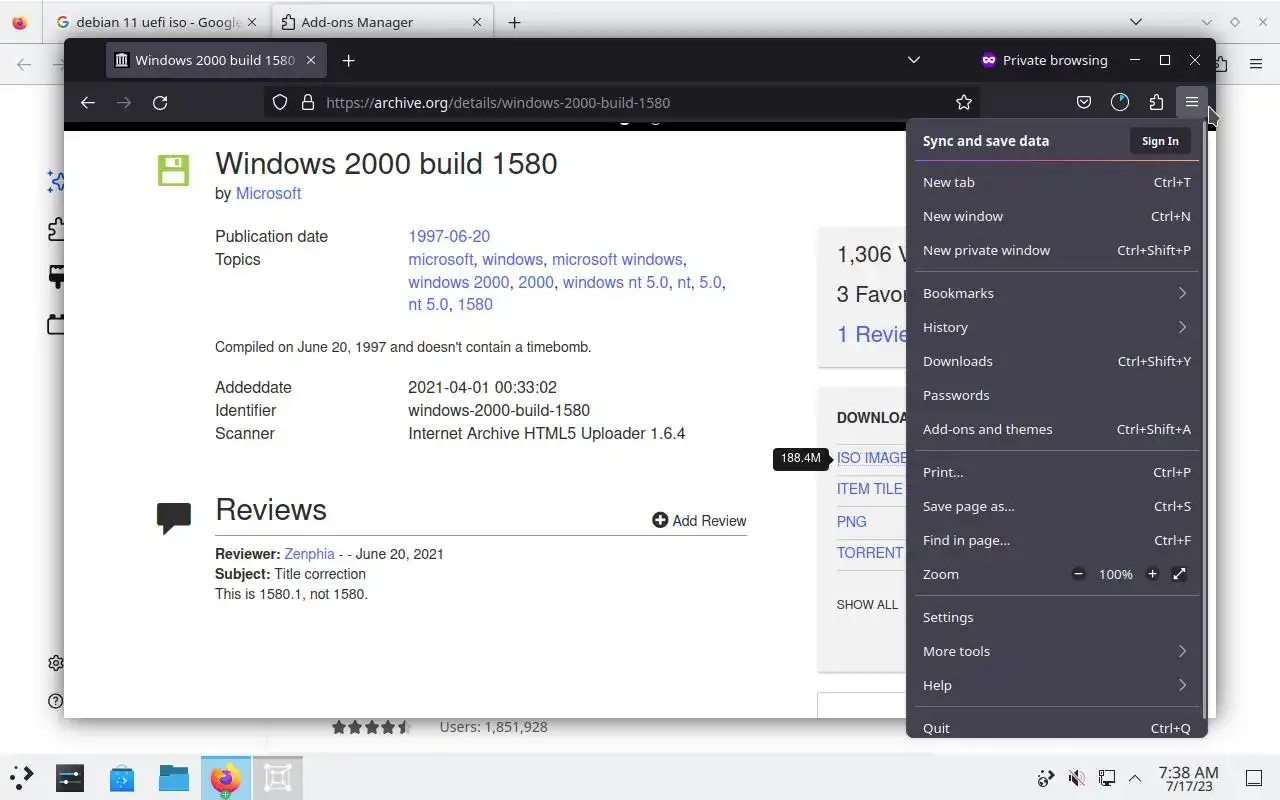Click the 1580 topic link

[475, 304]
